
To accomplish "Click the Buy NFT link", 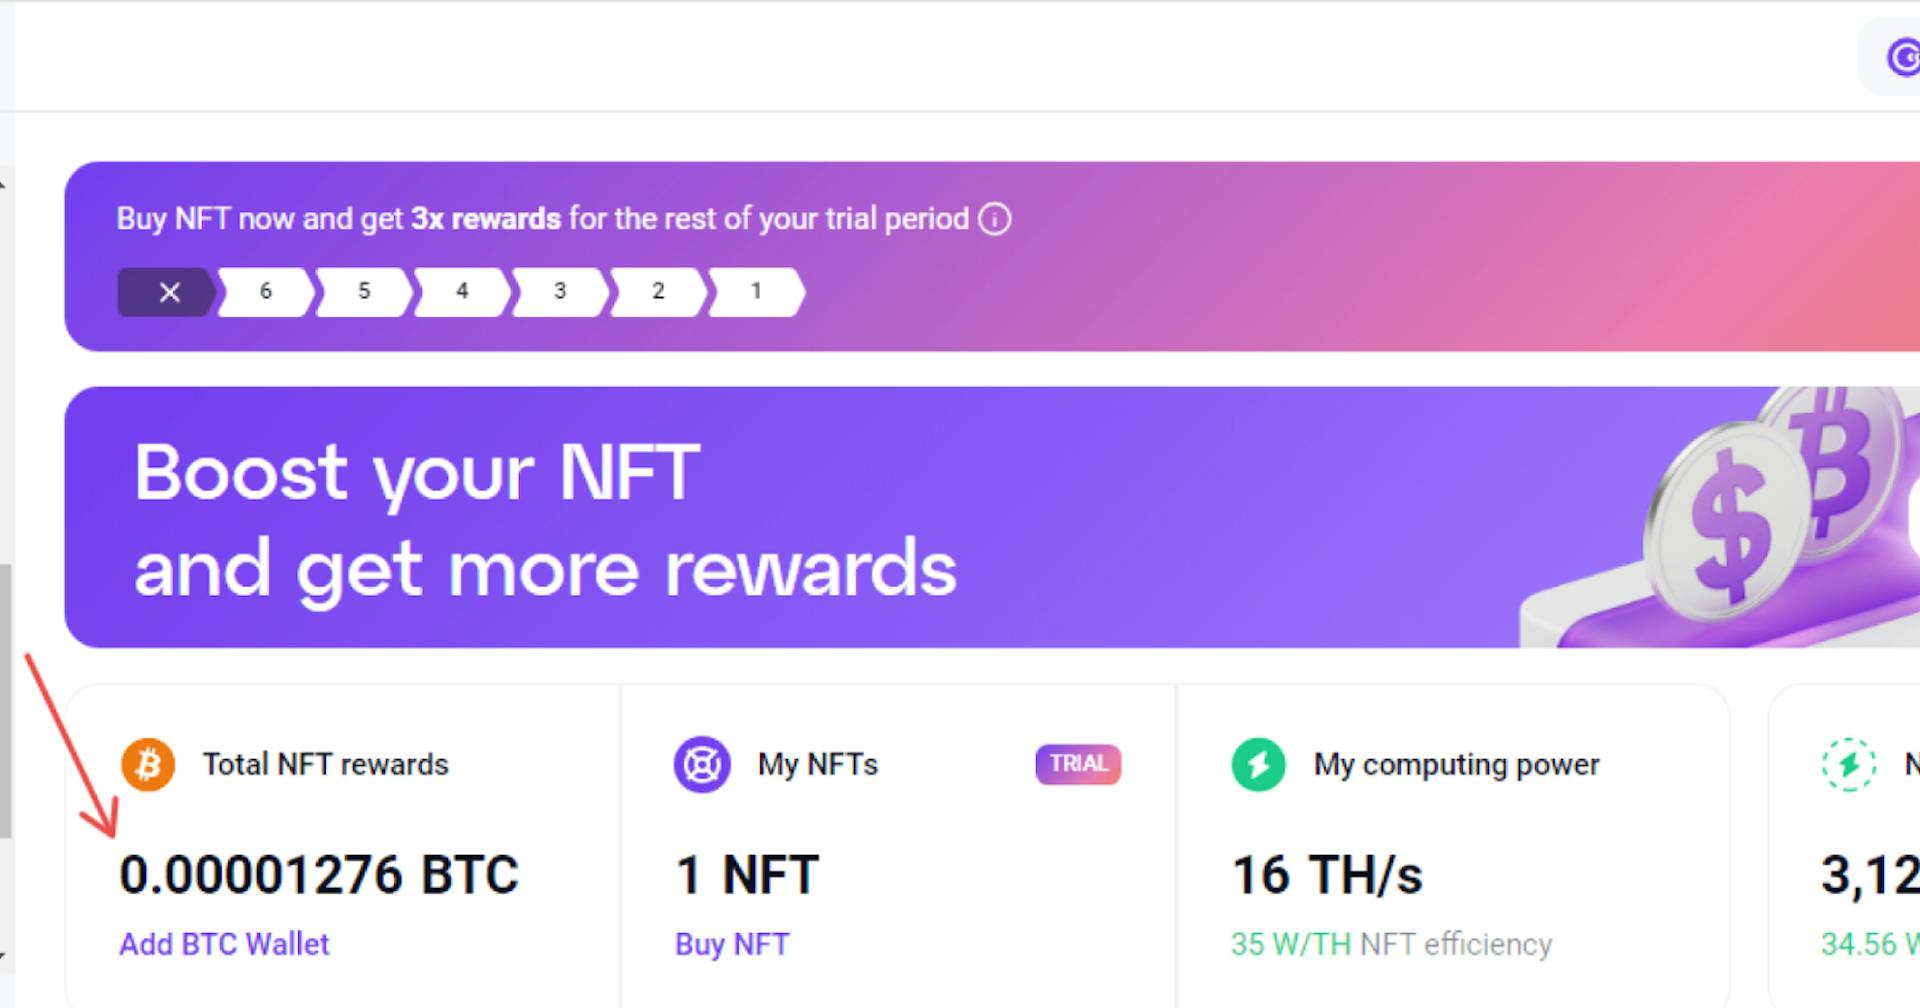I will point(731,944).
